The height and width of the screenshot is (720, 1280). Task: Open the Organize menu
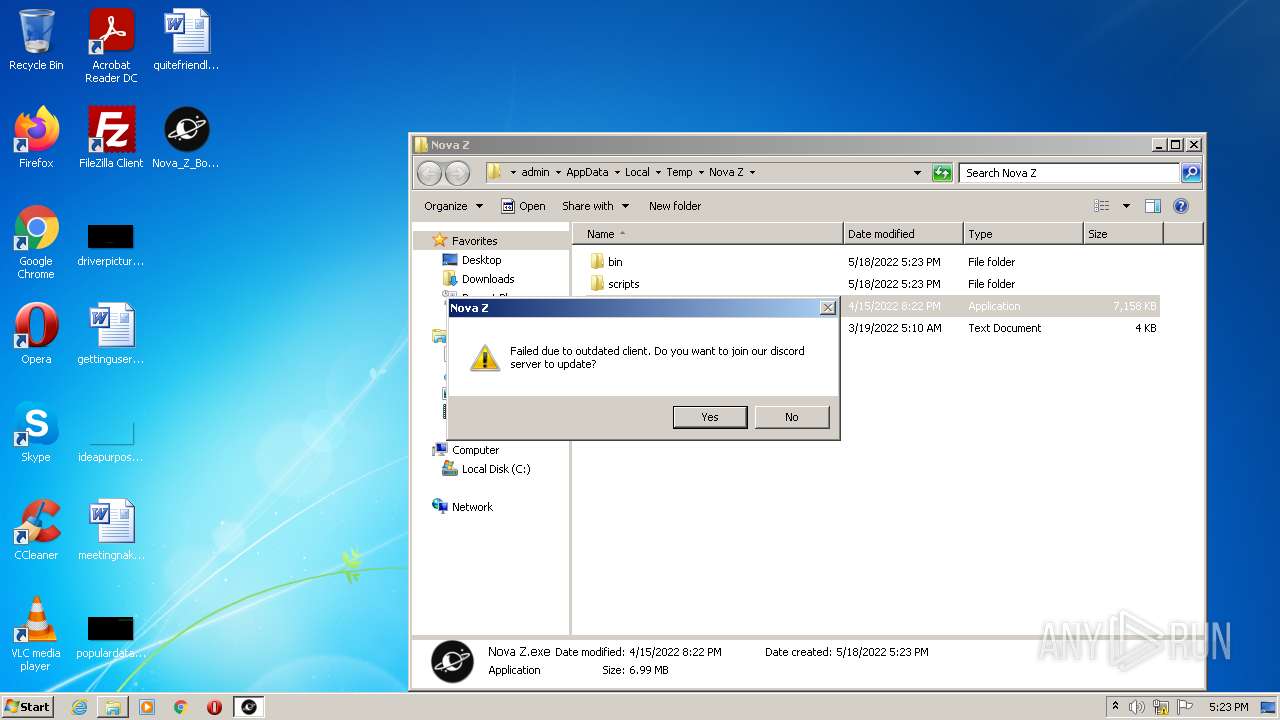(x=453, y=206)
